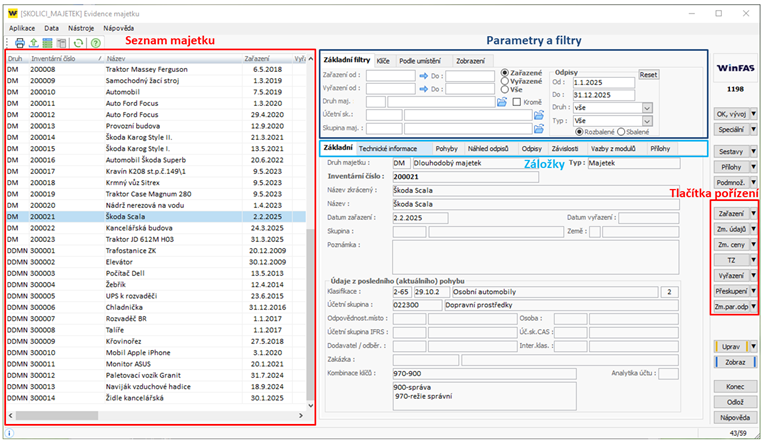Image resolution: width=768 pixels, height=444 pixels.
Task: Open the Nástroje menu
Action: point(81,28)
